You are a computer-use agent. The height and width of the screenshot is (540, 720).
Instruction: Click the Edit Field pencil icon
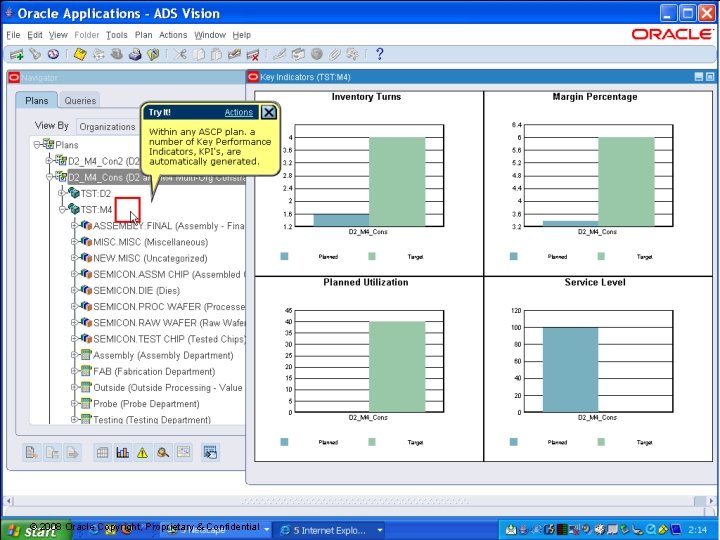(x=279, y=54)
